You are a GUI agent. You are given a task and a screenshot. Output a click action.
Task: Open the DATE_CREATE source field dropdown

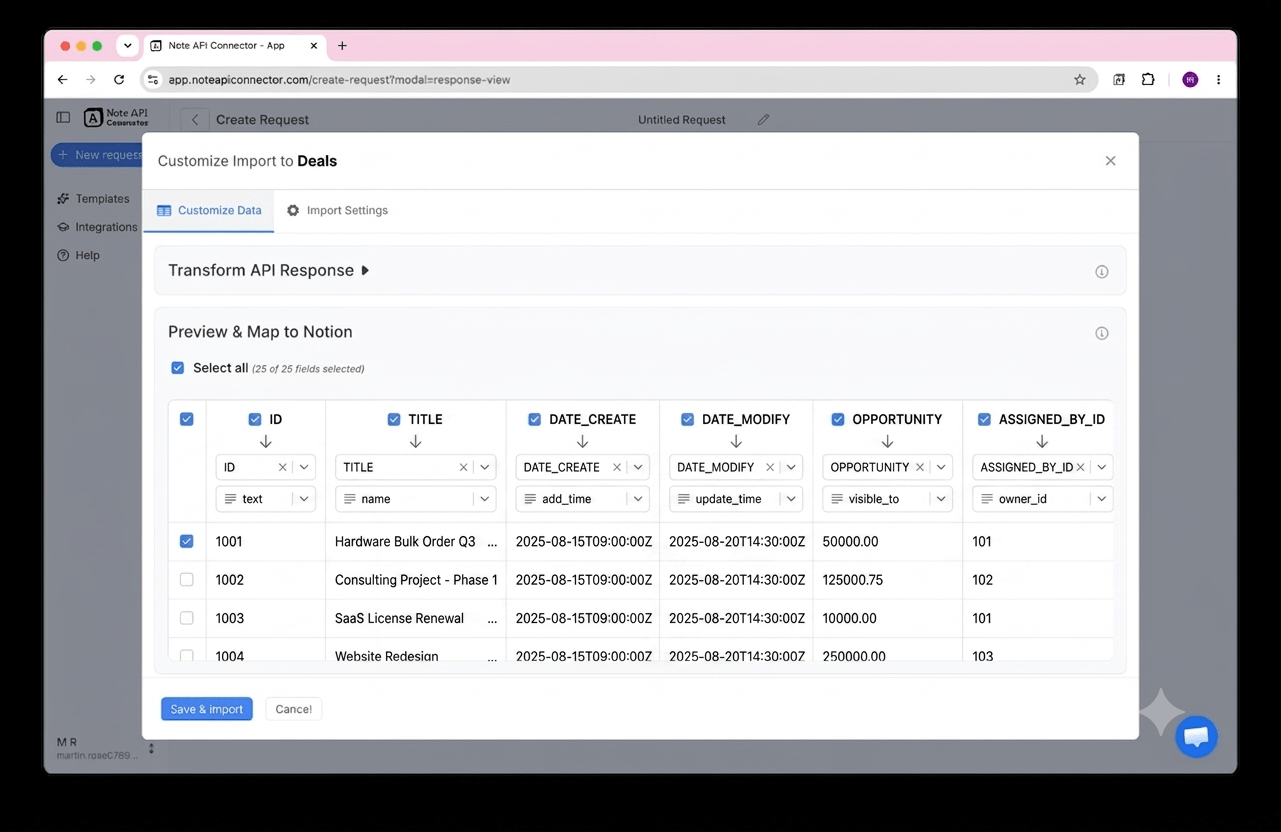coord(639,467)
